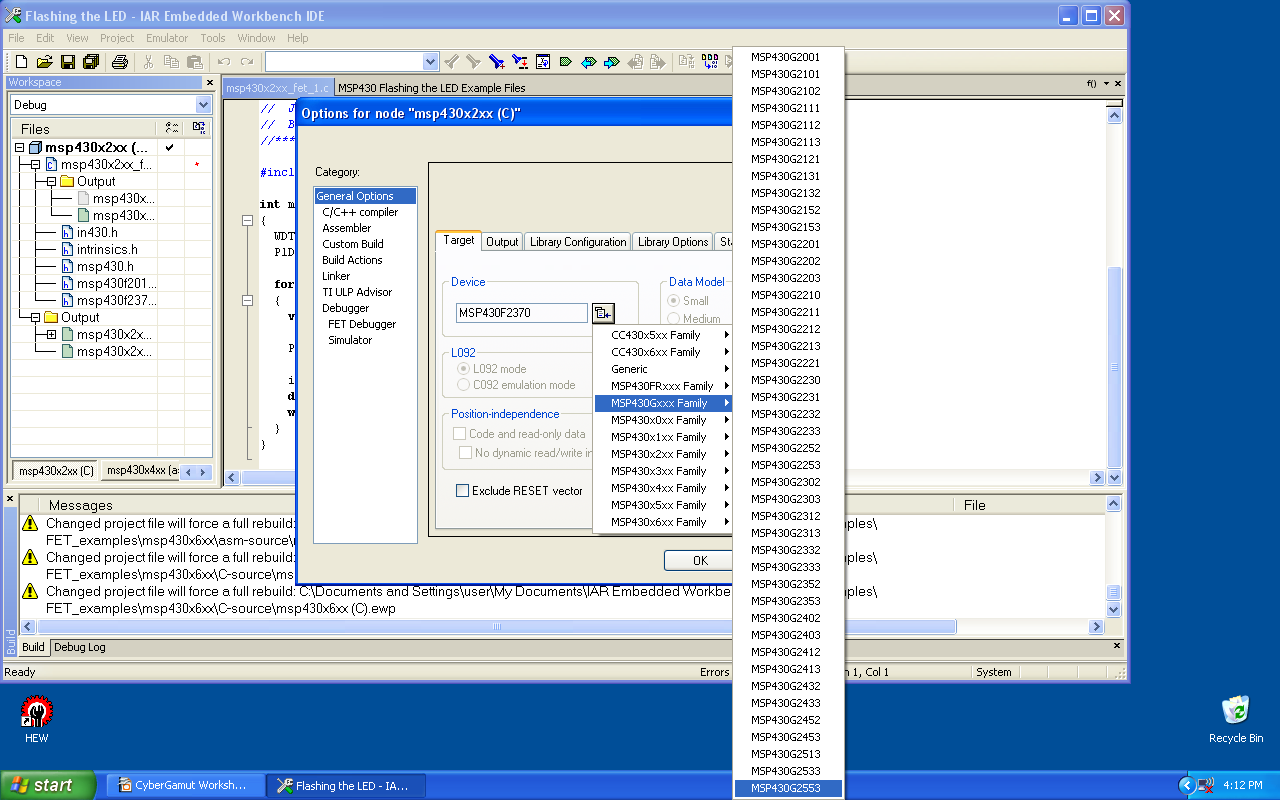
Task: Click the Save toolbar icon
Action: coord(68,62)
